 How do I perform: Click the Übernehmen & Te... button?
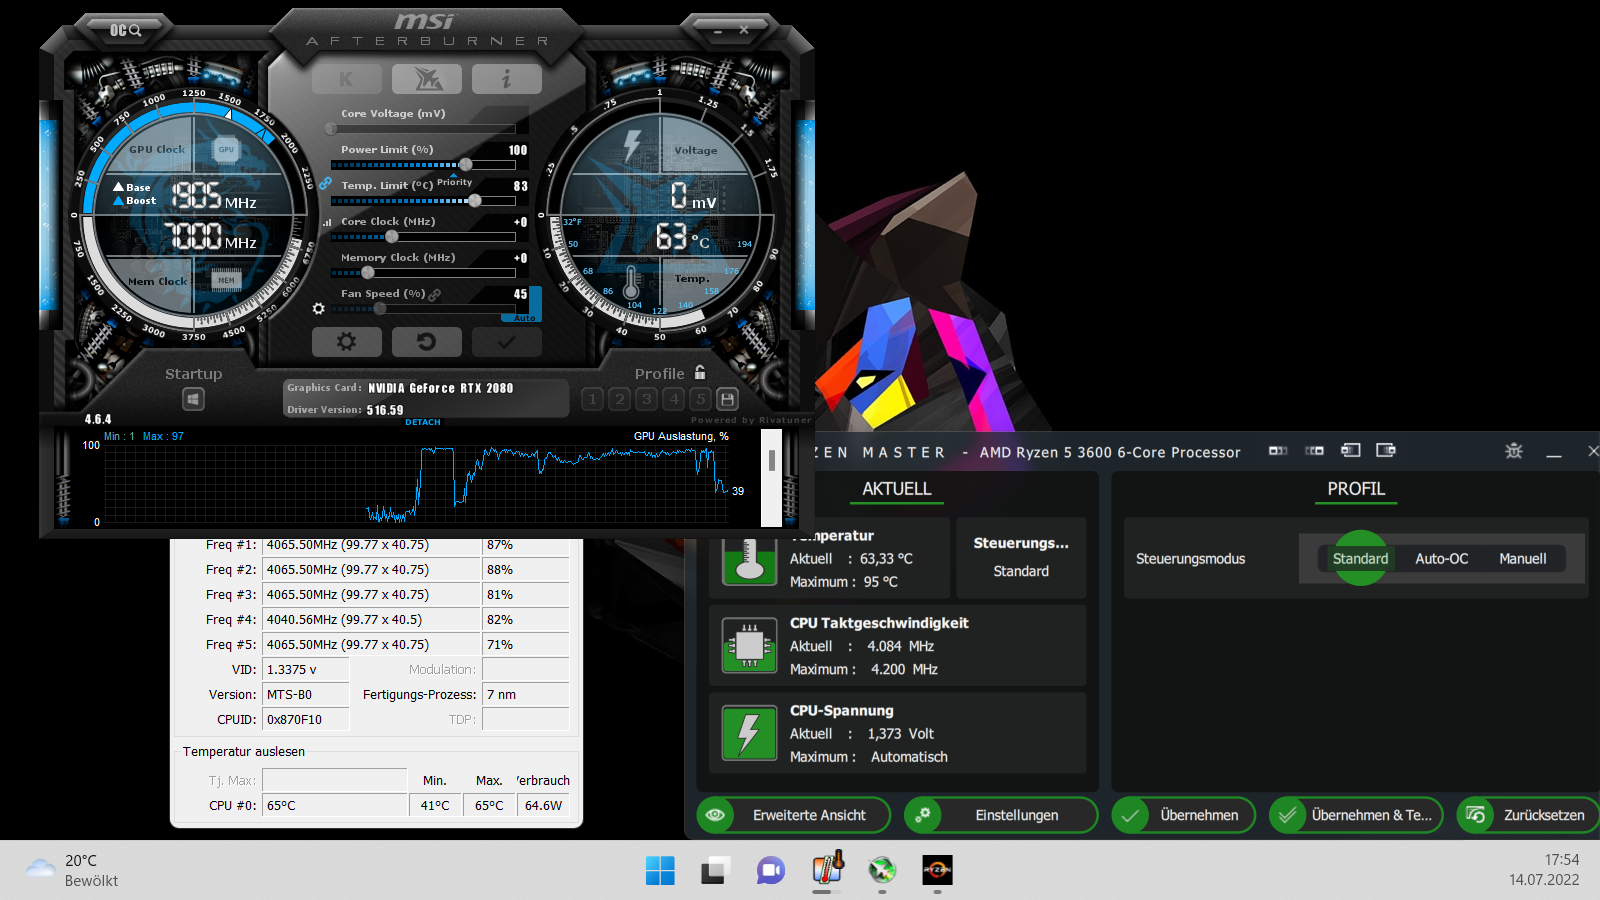pyautogui.click(x=1356, y=815)
